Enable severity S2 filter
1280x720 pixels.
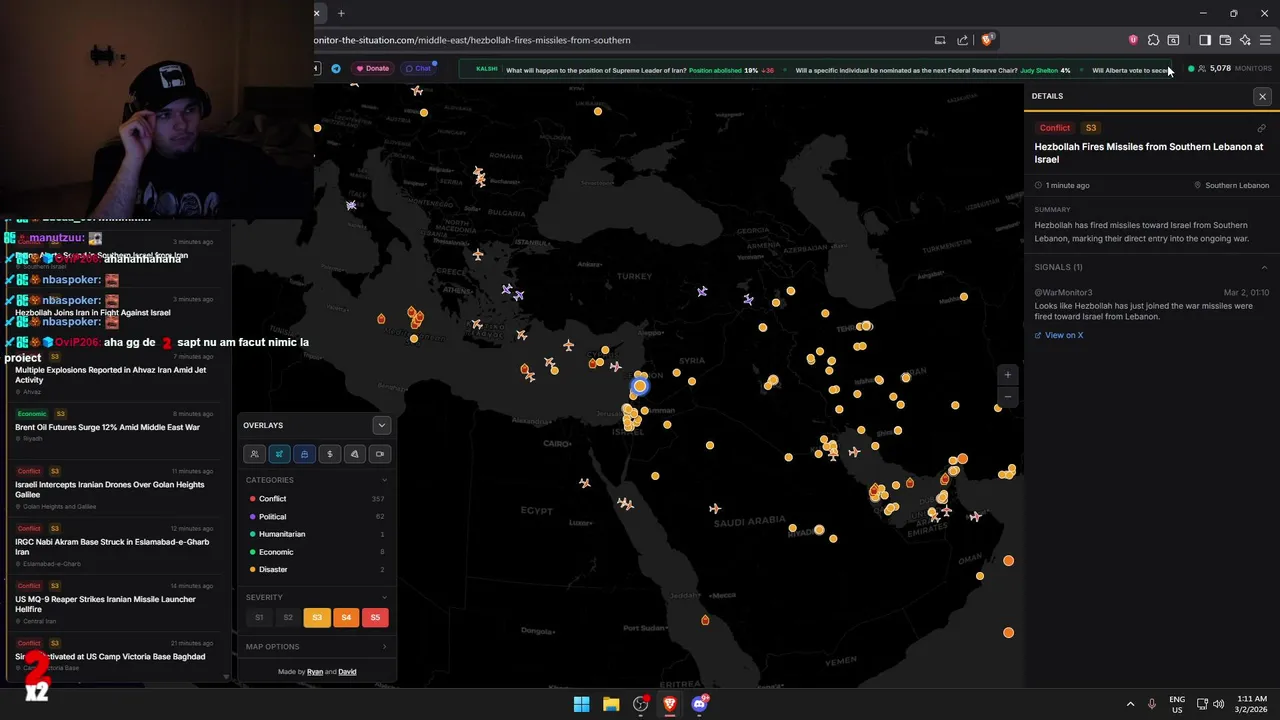(x=288, y=618)
